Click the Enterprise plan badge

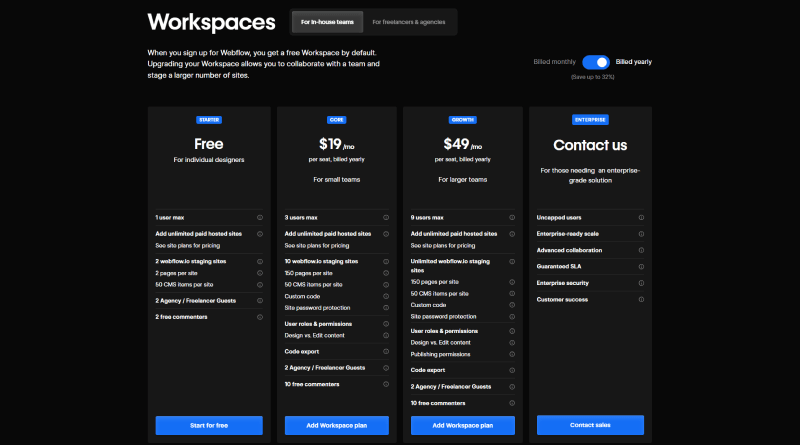pyautogui.click(x=590, y=120)
